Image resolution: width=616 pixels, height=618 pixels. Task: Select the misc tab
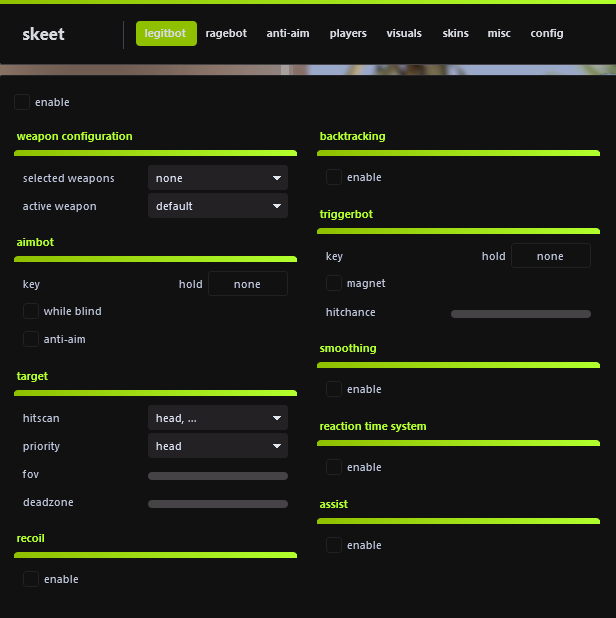point(499,34)
